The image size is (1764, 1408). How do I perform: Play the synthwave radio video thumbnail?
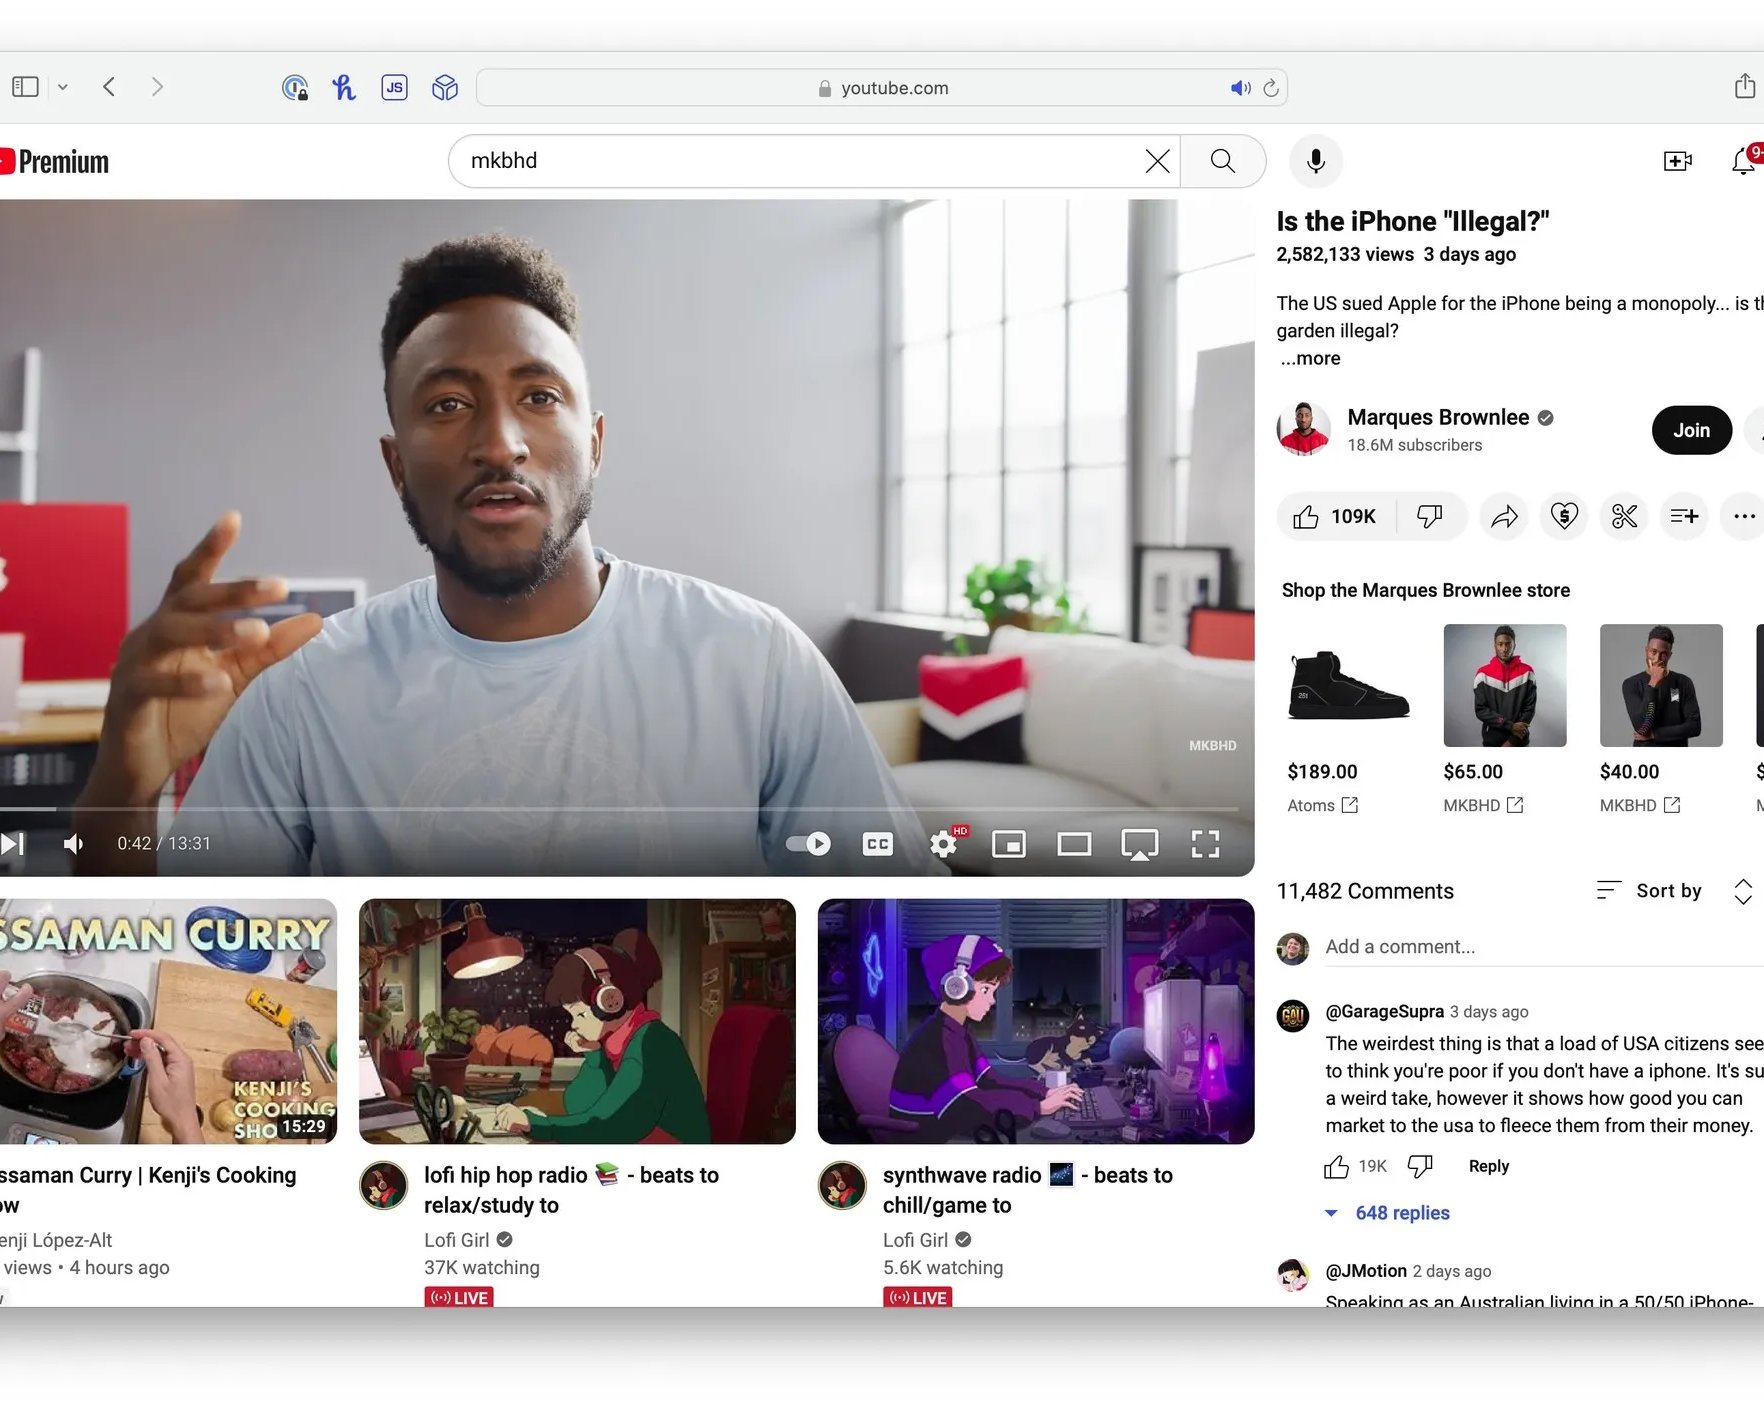point(1036,1021)
